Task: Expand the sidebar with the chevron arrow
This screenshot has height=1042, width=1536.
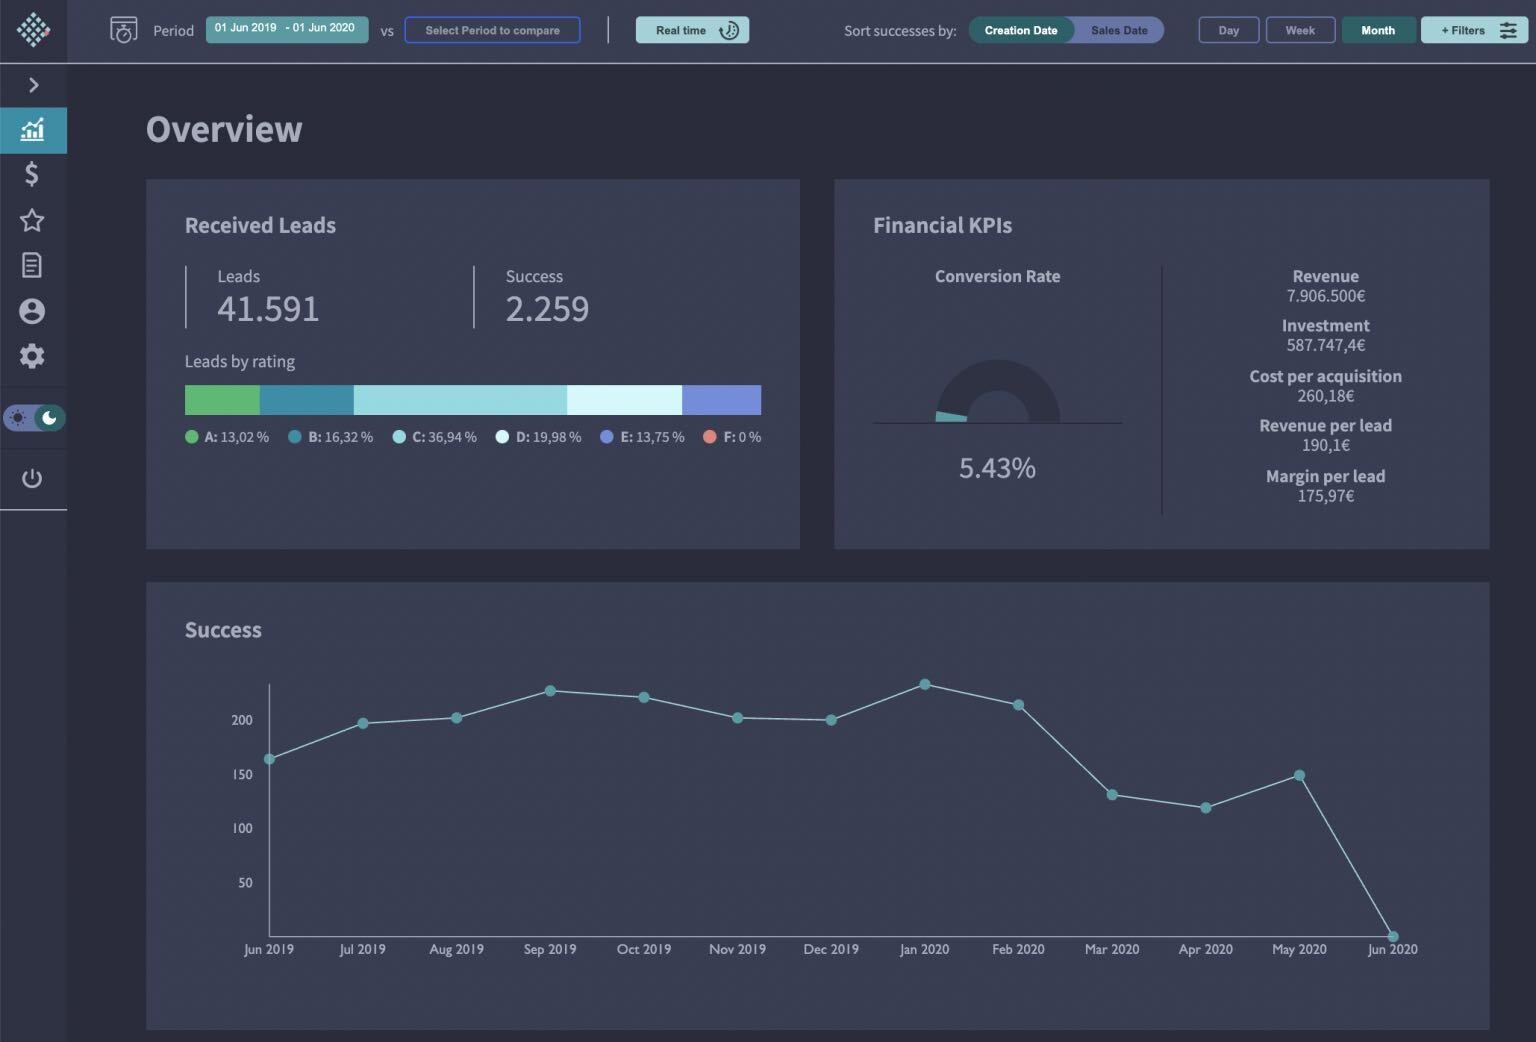Action: tap(35, 85)
